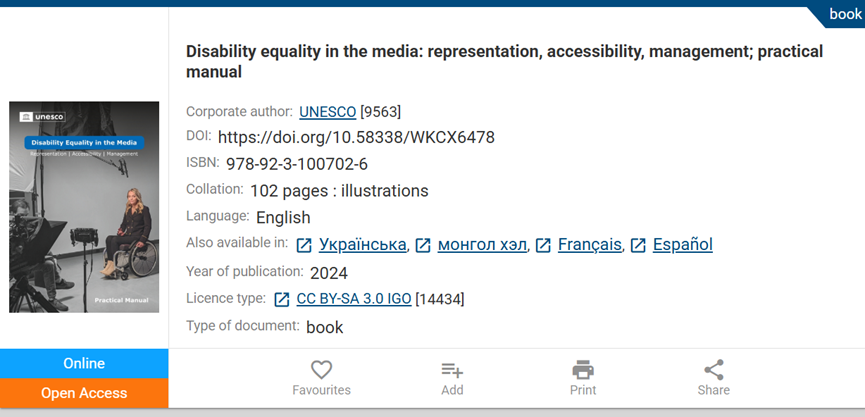Click external link icon before Українська
The width and height of the screenshot is (865, 417).
[x=304, y=245]
